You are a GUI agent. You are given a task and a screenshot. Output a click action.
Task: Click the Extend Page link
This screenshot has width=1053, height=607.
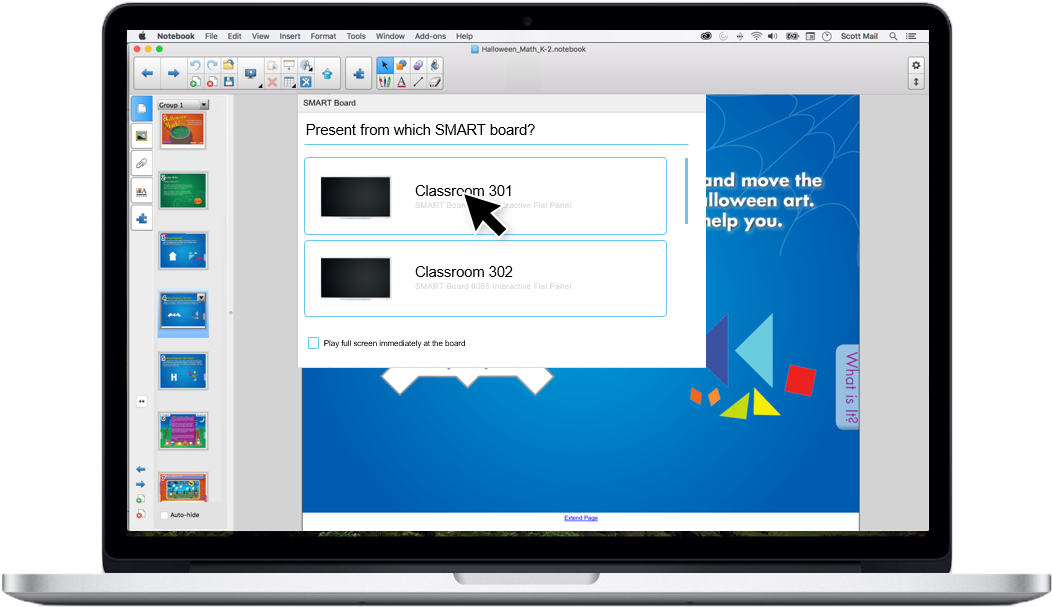[580, 518]
